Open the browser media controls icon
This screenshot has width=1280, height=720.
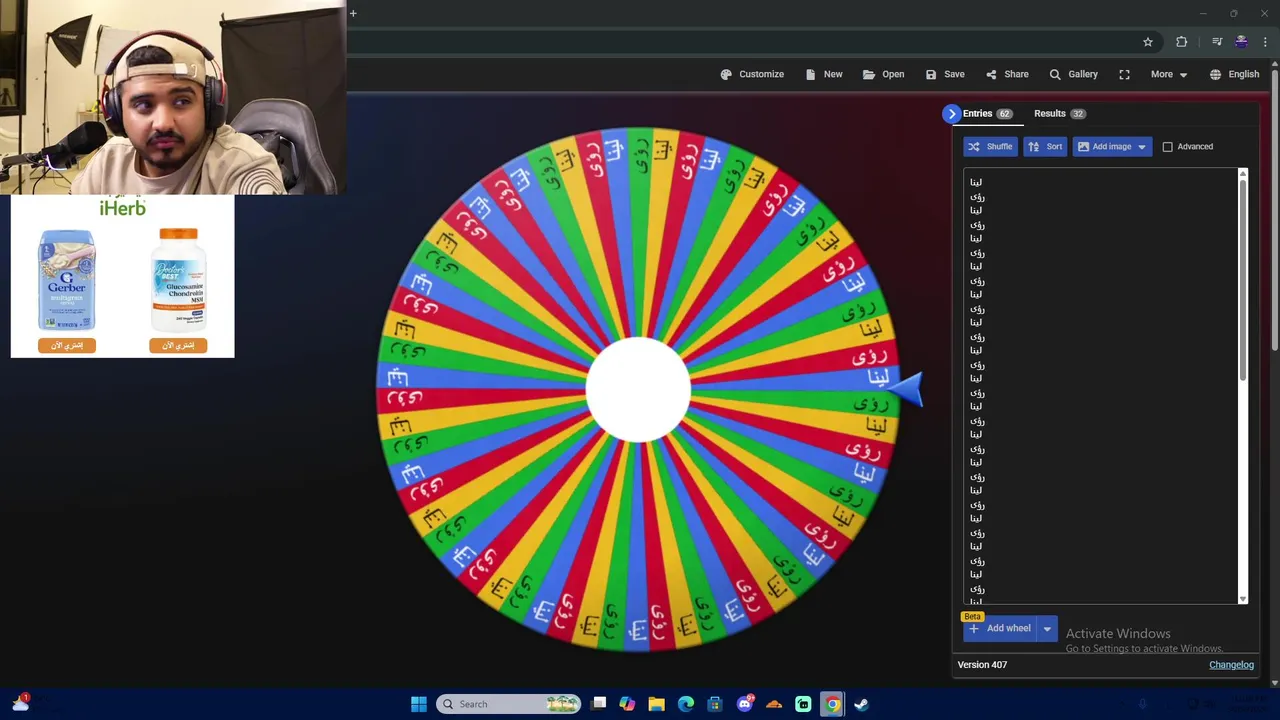pos(1216,42)
